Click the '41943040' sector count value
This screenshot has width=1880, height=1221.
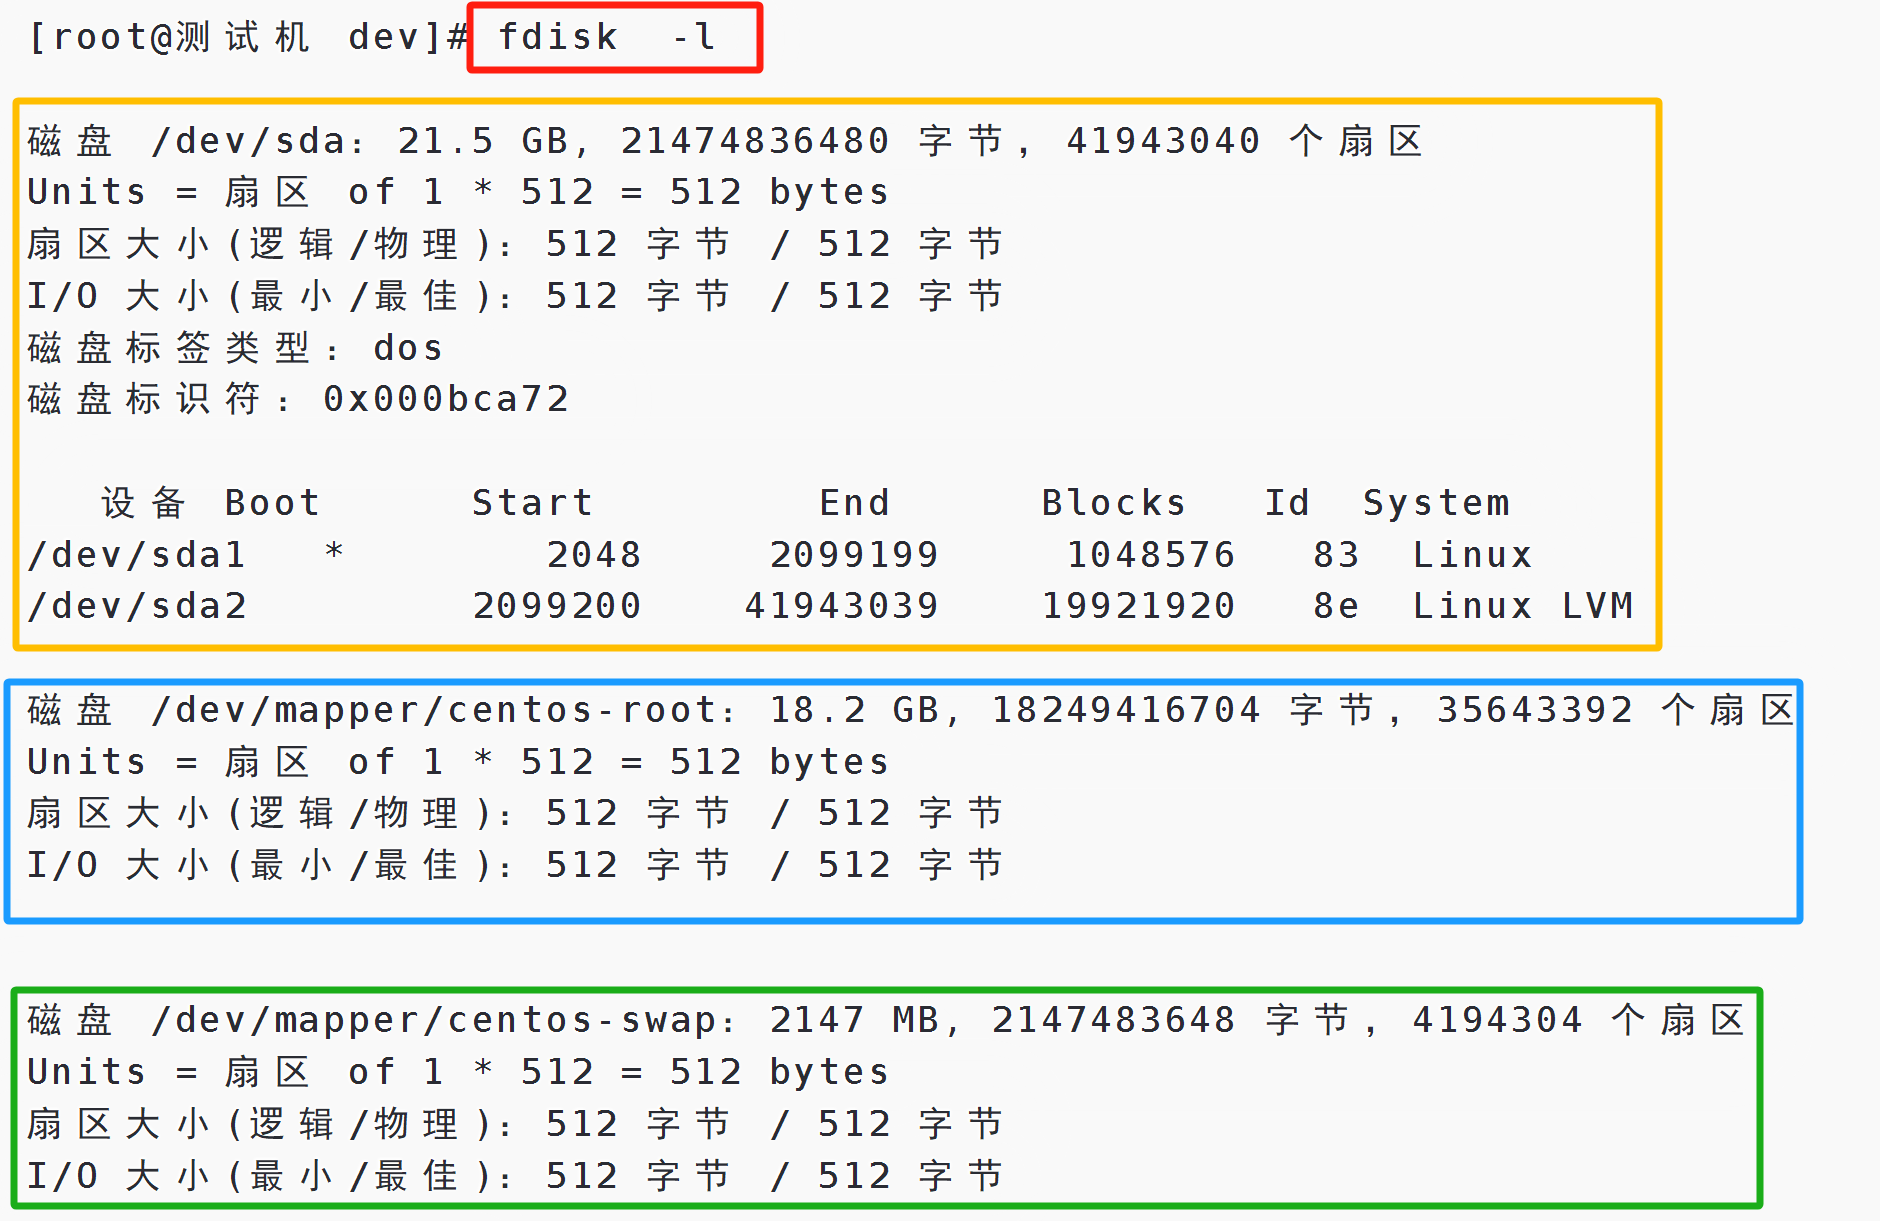pyautogui.click(x=1163, y=141)
